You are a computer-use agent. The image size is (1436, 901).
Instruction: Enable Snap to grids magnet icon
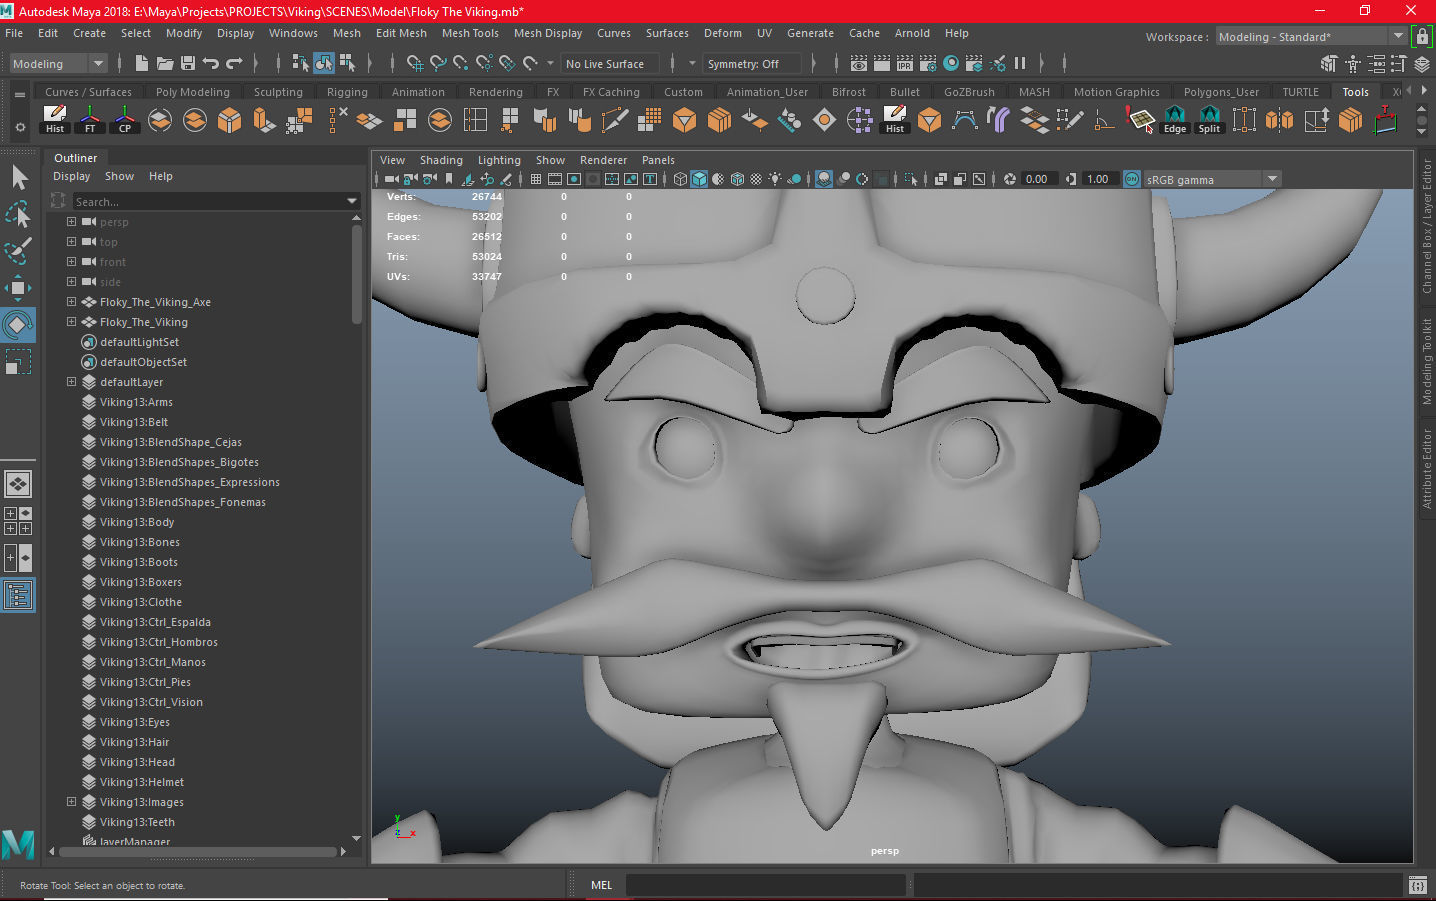coord(414,63)
